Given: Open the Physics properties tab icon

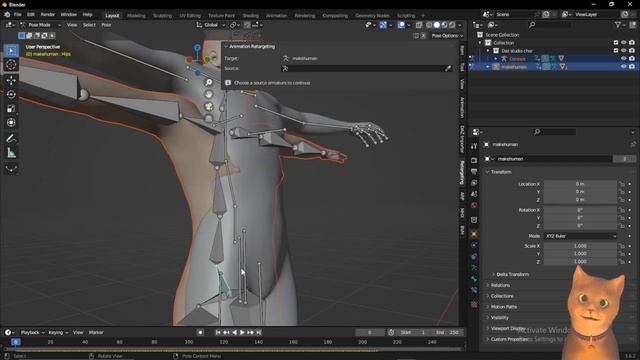Looking at the screenshot, I should [474, 245].
